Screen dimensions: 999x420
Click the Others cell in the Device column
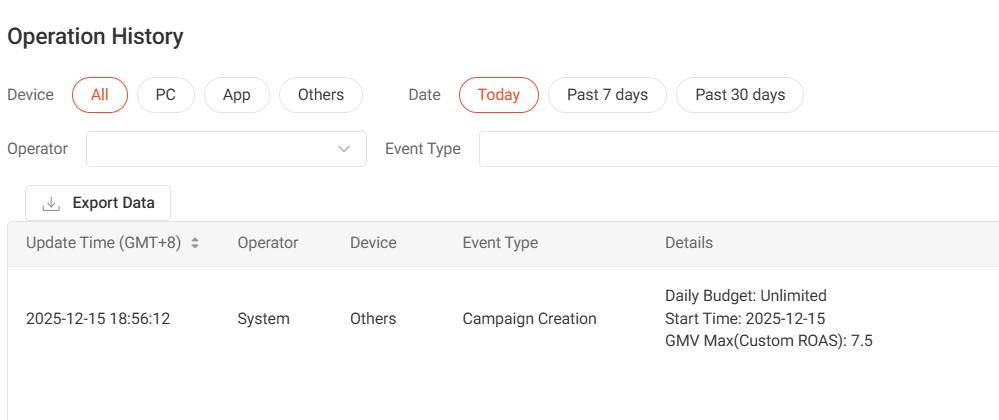[373, 319]
